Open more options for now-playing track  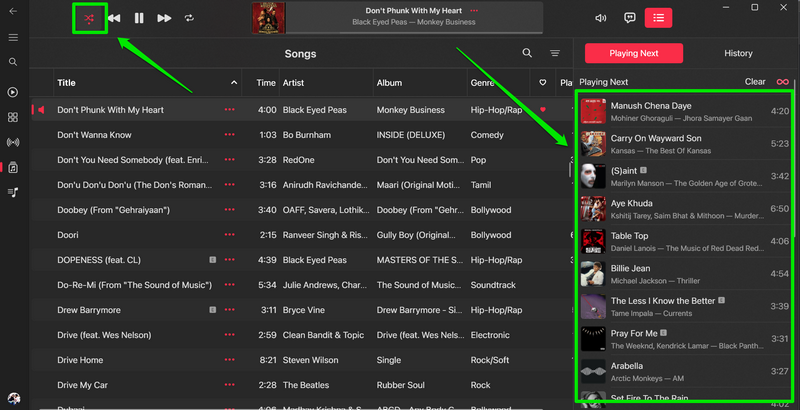click(x=474, y=10)
